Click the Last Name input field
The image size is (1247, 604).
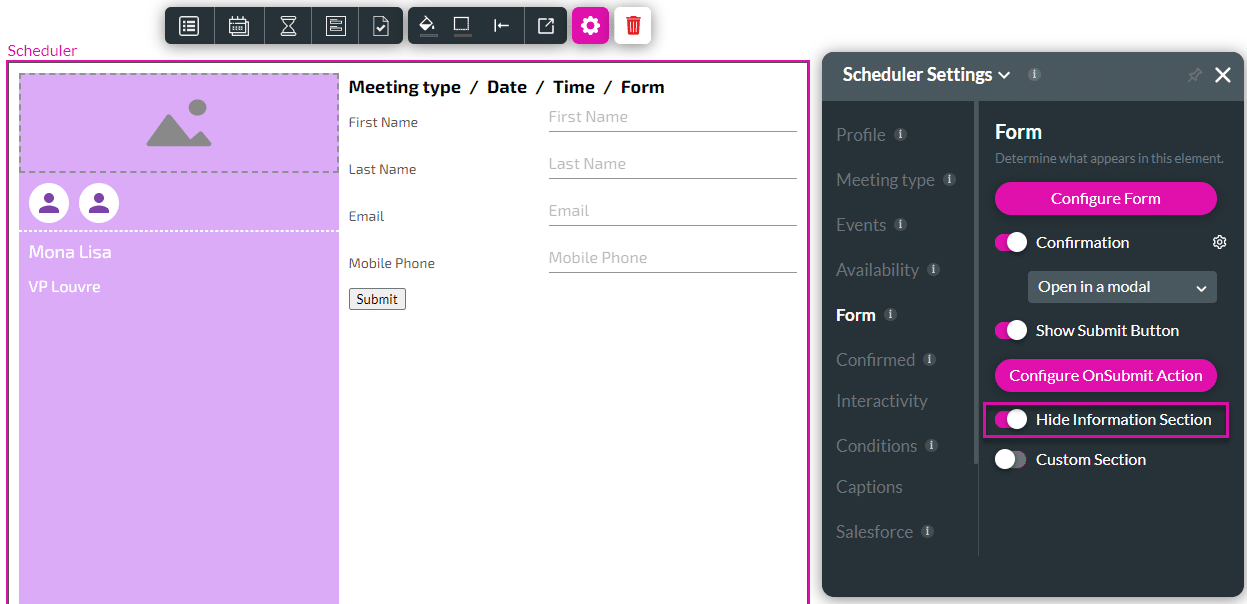coord(672,164)
